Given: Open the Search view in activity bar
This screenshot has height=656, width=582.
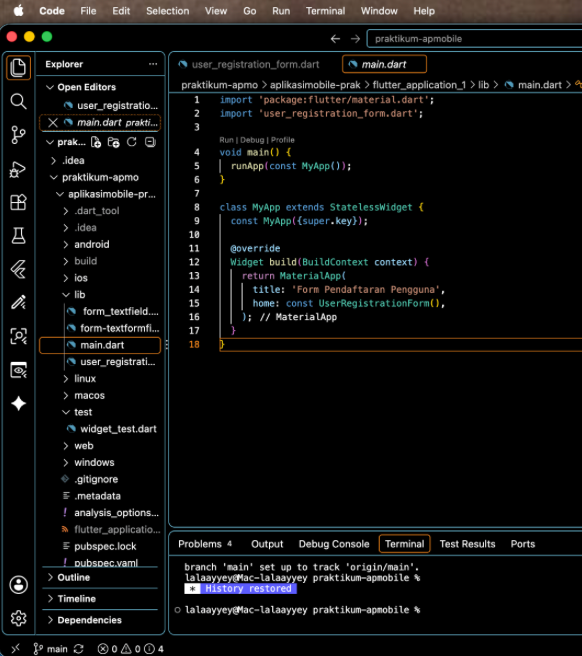Looking at the screenshot, I should (18, 101).
